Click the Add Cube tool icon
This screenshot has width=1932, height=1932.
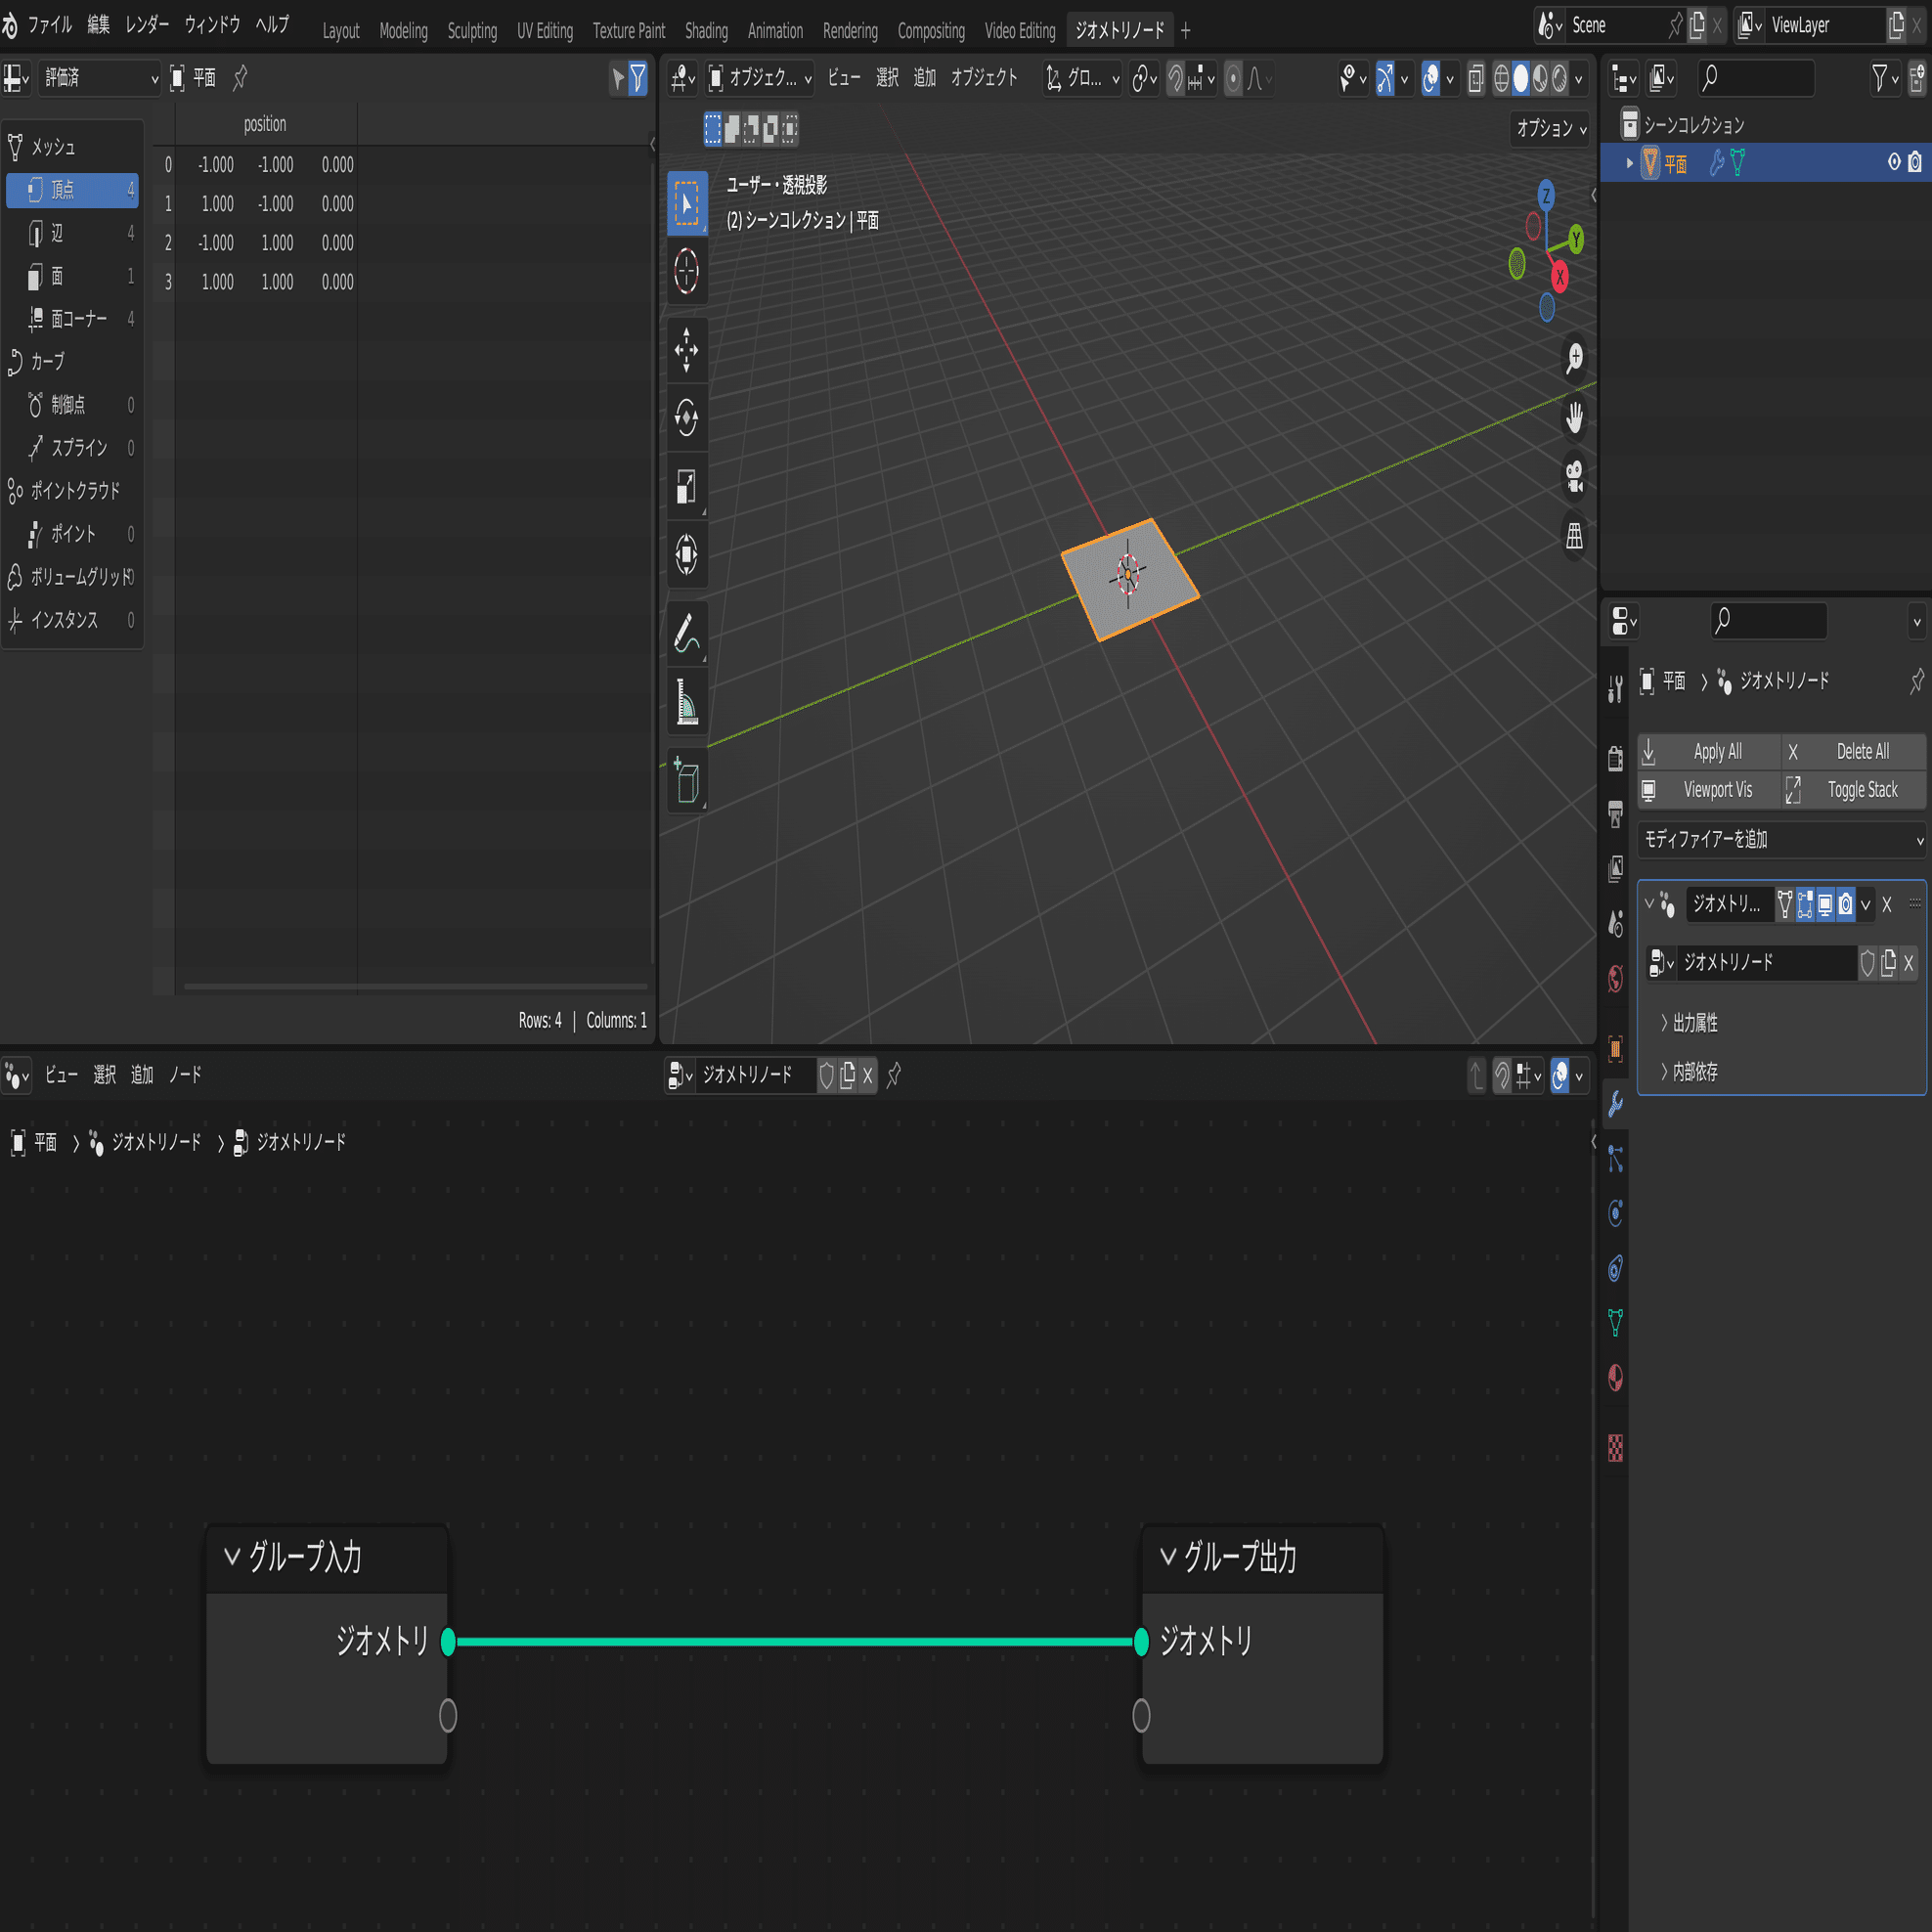point(686,781)
